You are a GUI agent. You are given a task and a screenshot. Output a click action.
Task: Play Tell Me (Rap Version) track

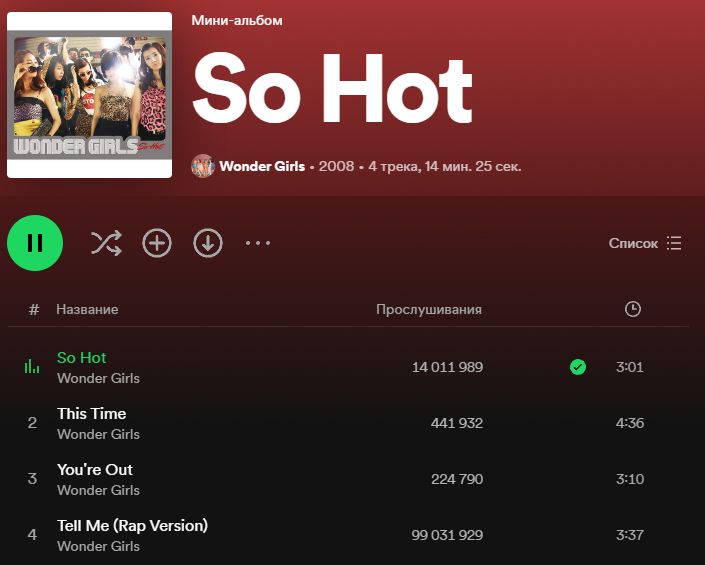(132, 525)
